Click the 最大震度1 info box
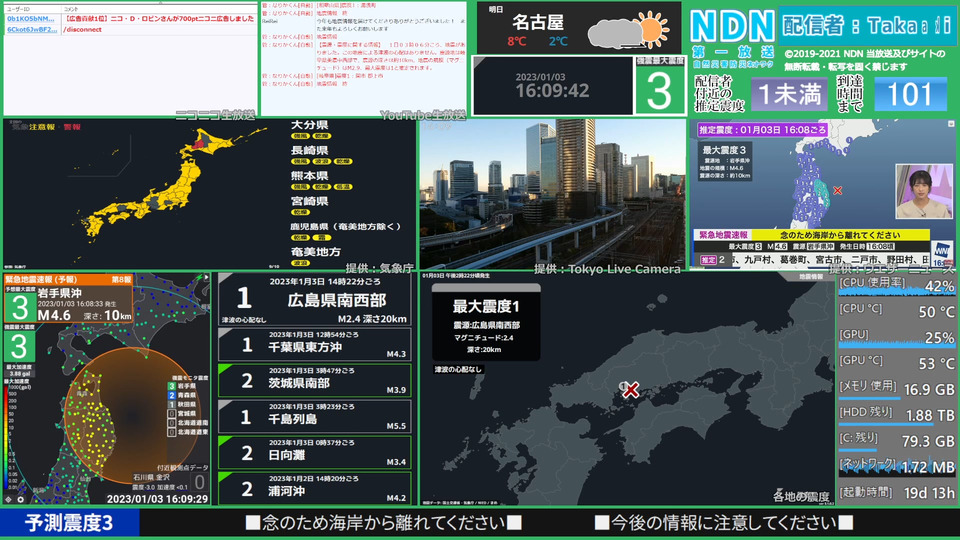 [486, 324]
